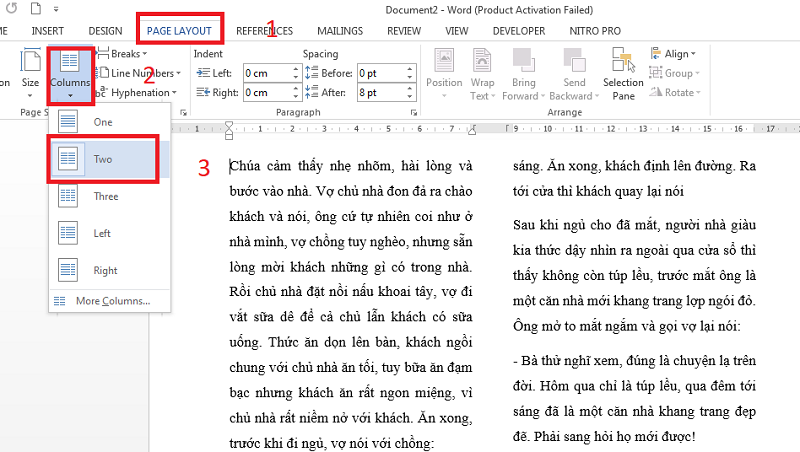Open the Breaks dropdown
Image resolution: width=800 pixels, height=452 pixels.
(x=122, y=54)
